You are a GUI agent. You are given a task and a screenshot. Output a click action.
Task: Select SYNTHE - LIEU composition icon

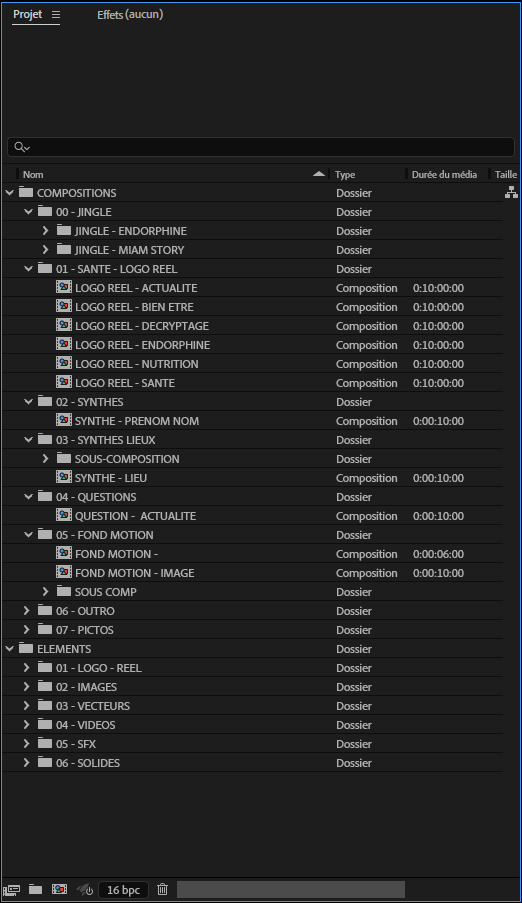click(64, 477)
